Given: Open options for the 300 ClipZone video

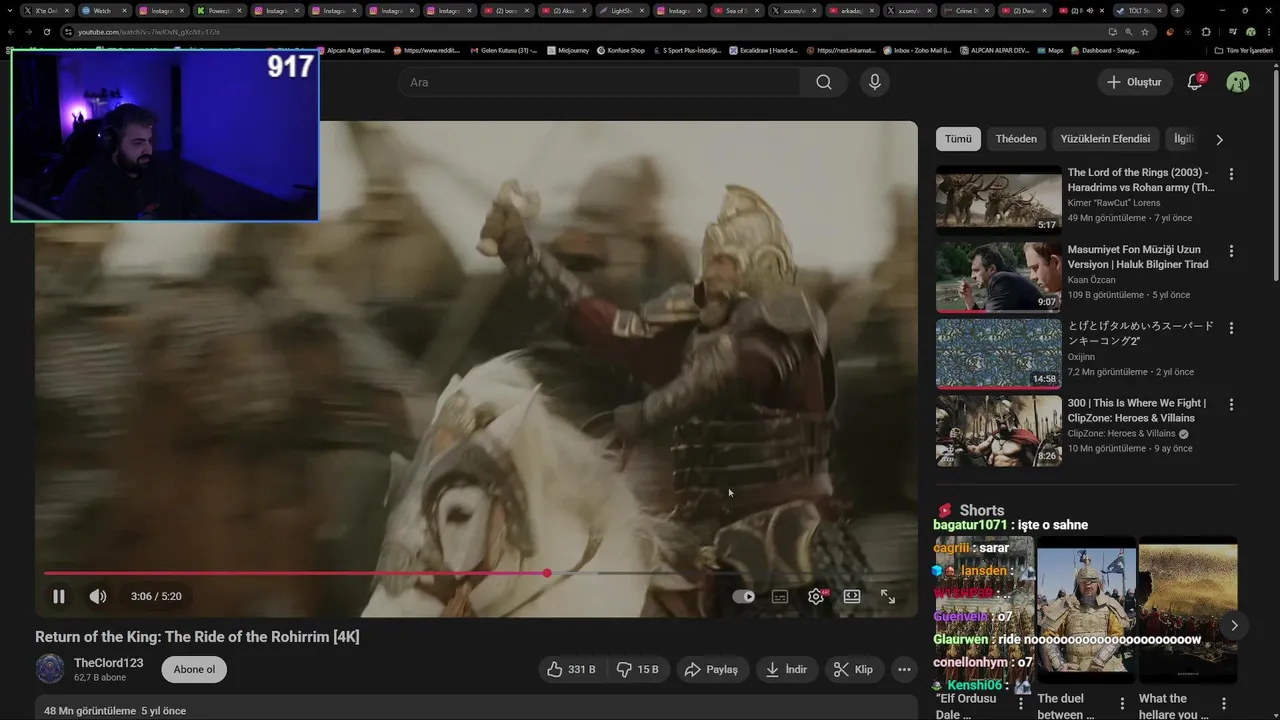Looking at the screenshot, I should (x=1231, y=405).
